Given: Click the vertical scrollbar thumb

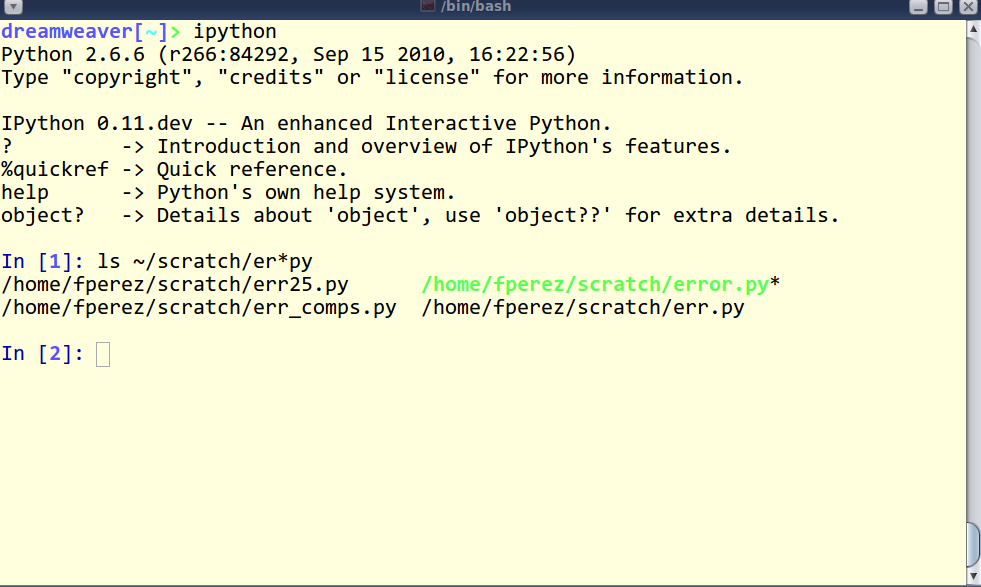Looking at the screenshot, I should click(x=973, y=543).
